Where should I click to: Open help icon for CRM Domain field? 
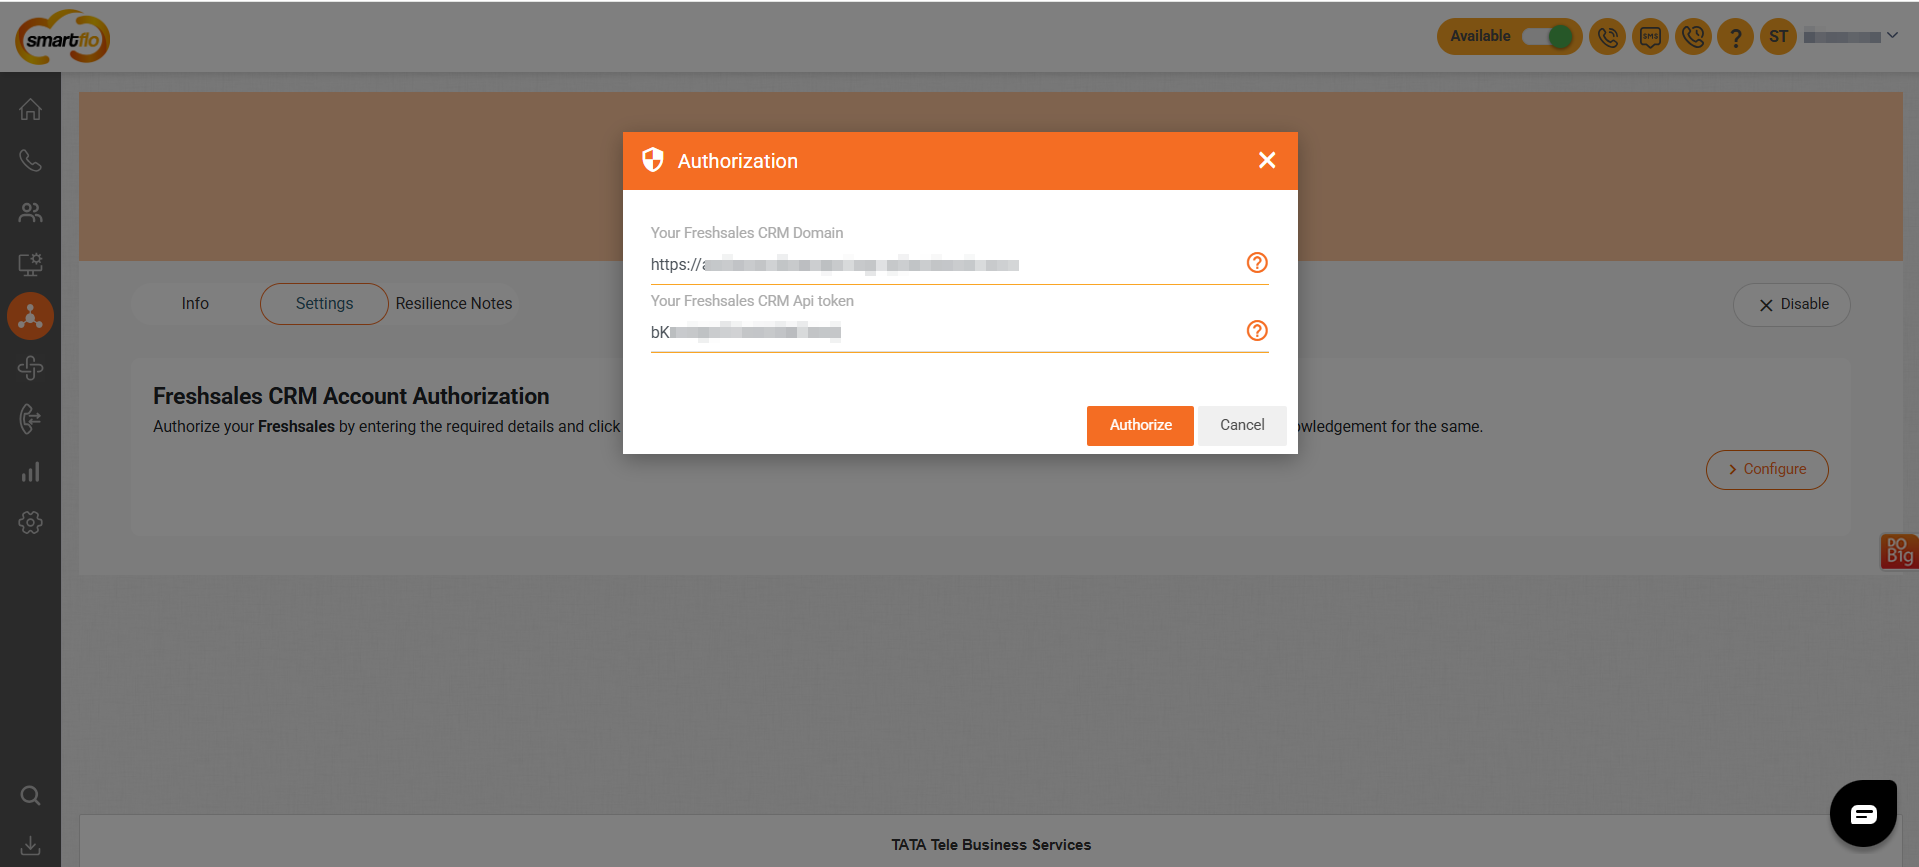click(x=1257, y=263)
